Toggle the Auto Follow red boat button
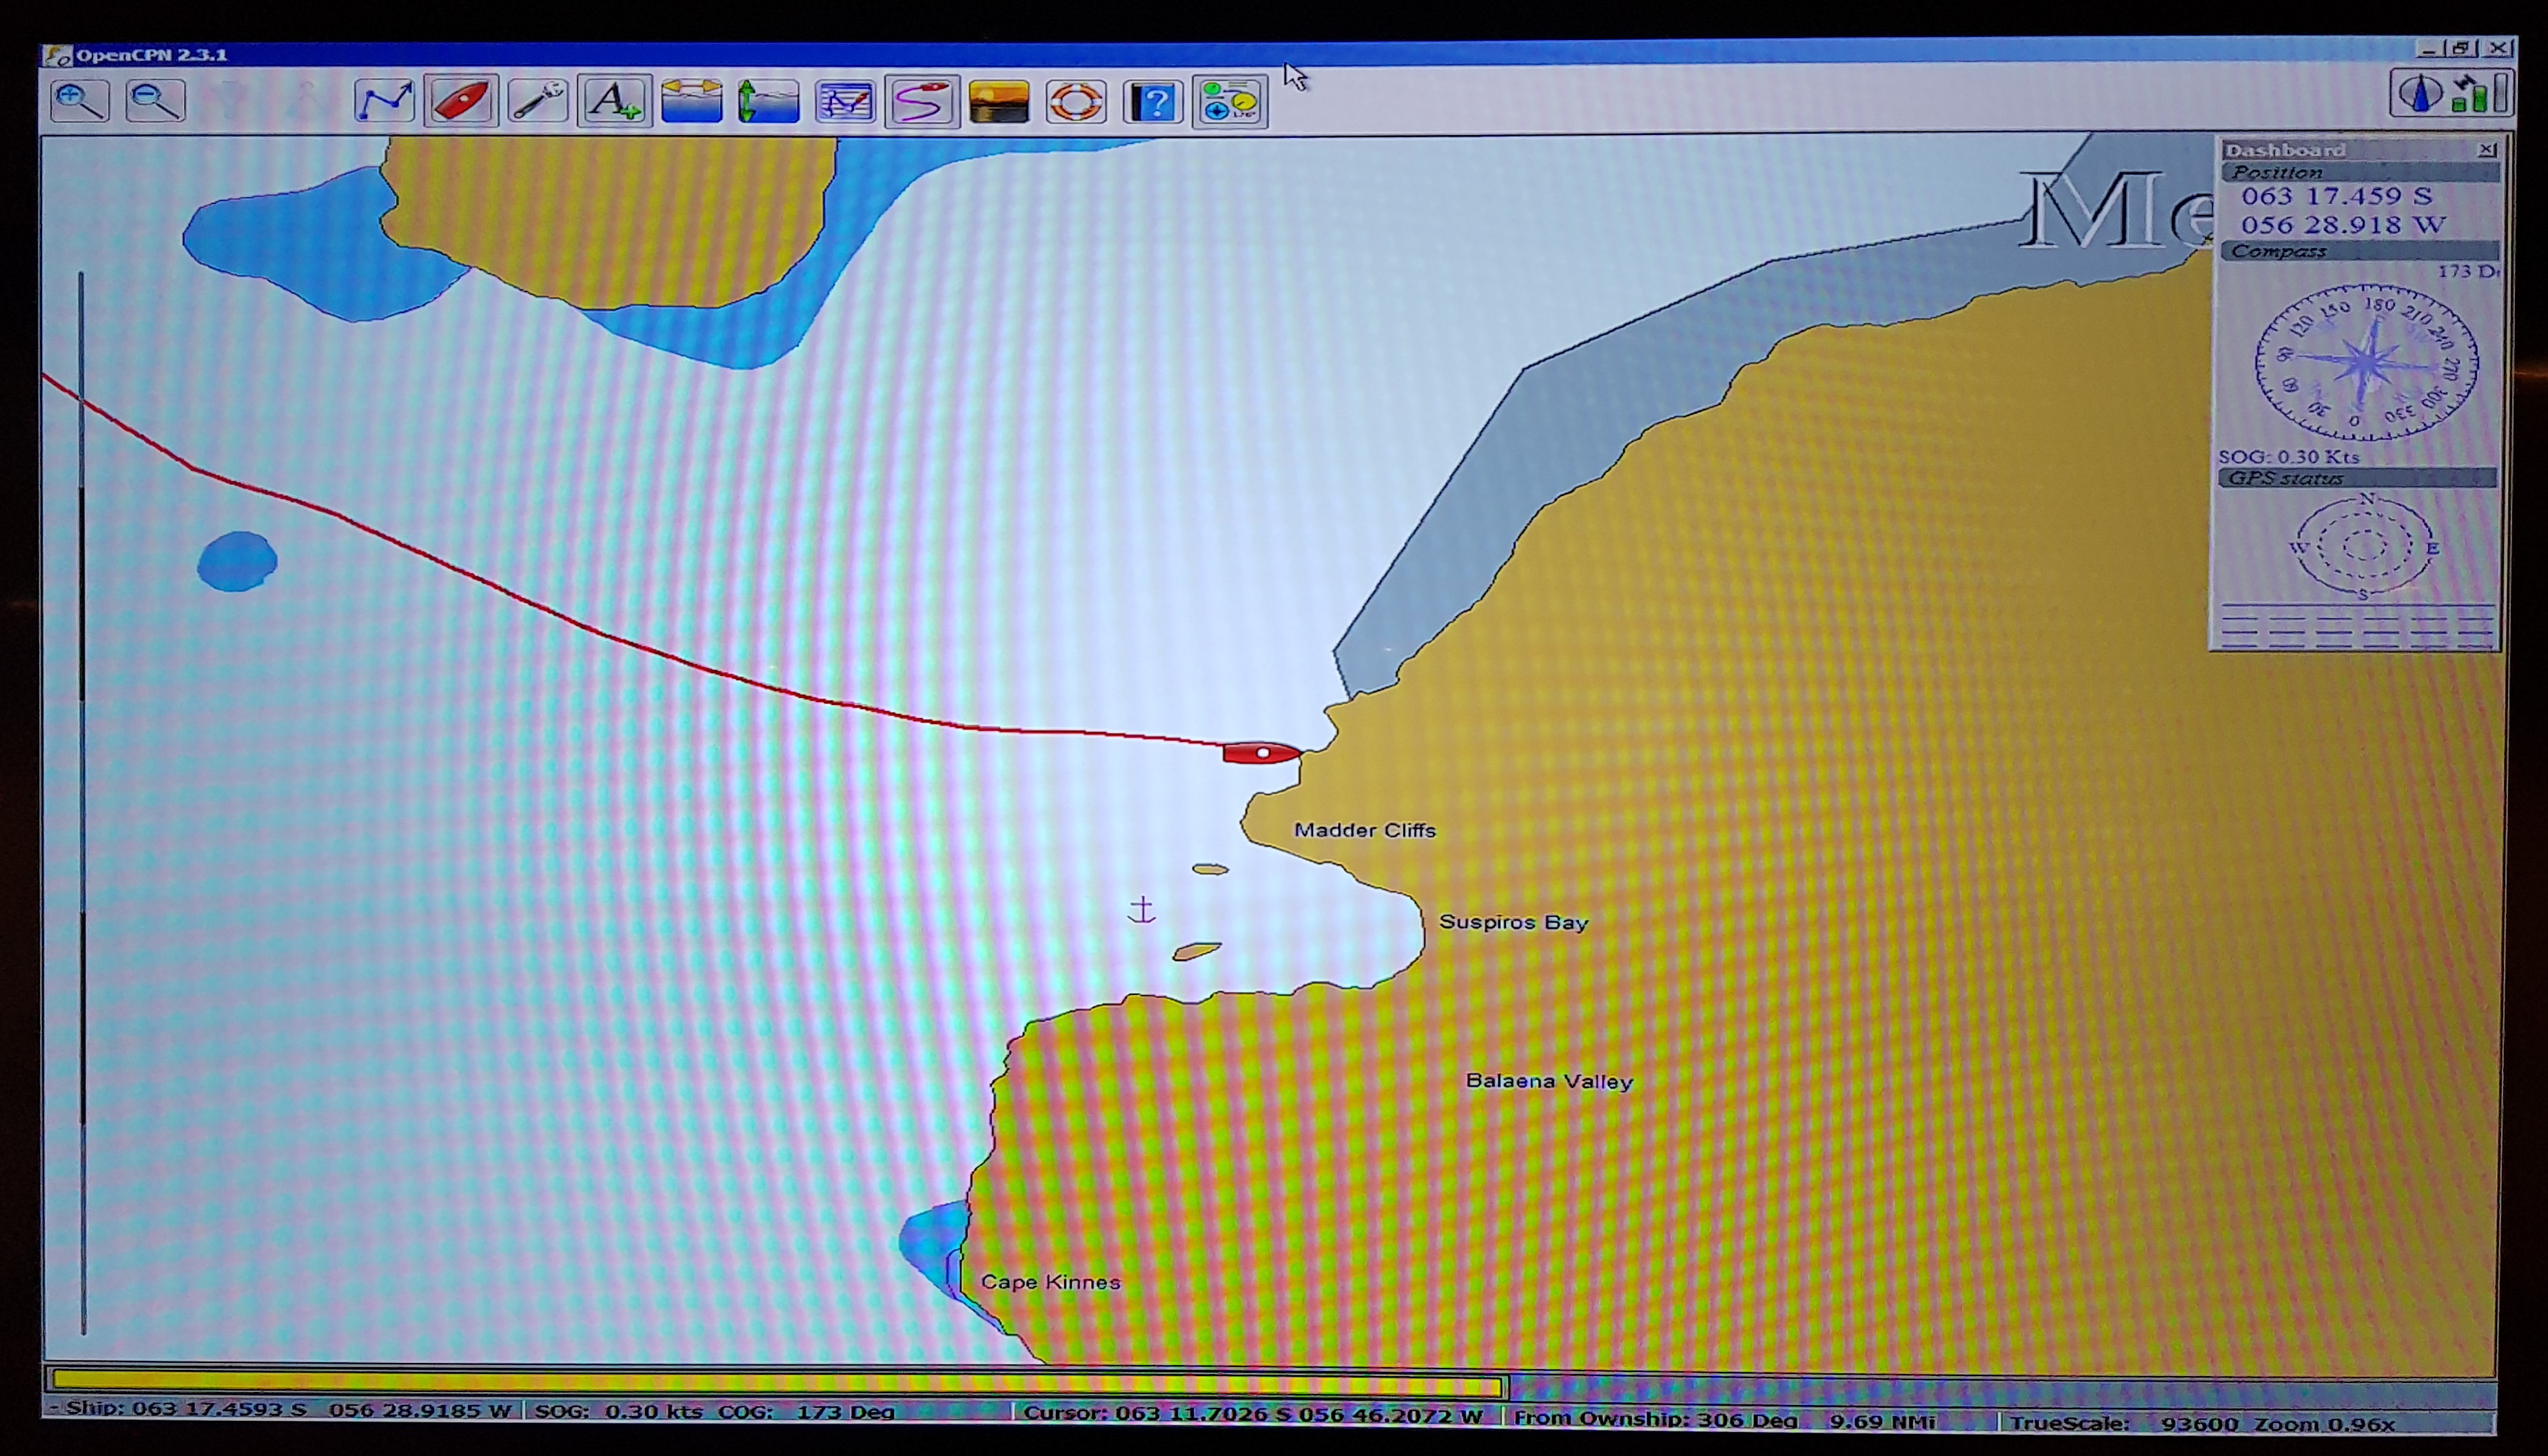Screen dimensions: 2548x1456 461,101
